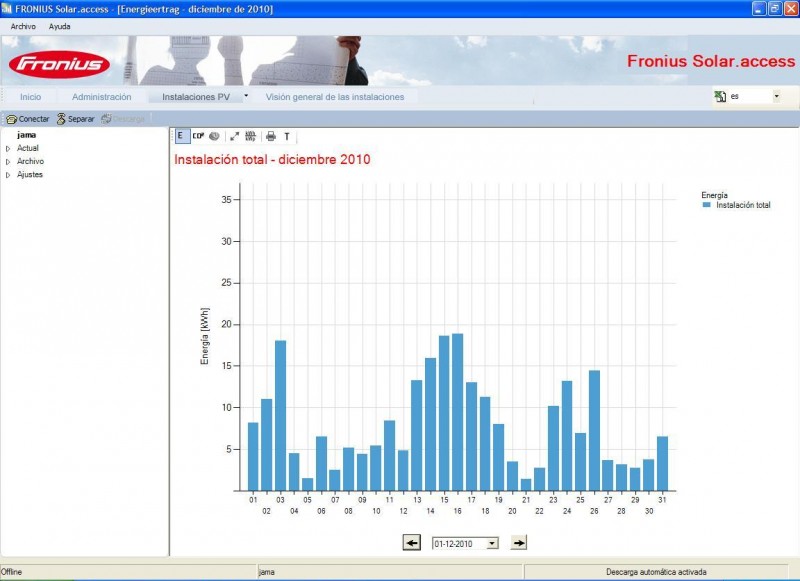This screenshot has height=581, width=800.
Task: Minimize the Solar.access window
Action: [759, 9]
